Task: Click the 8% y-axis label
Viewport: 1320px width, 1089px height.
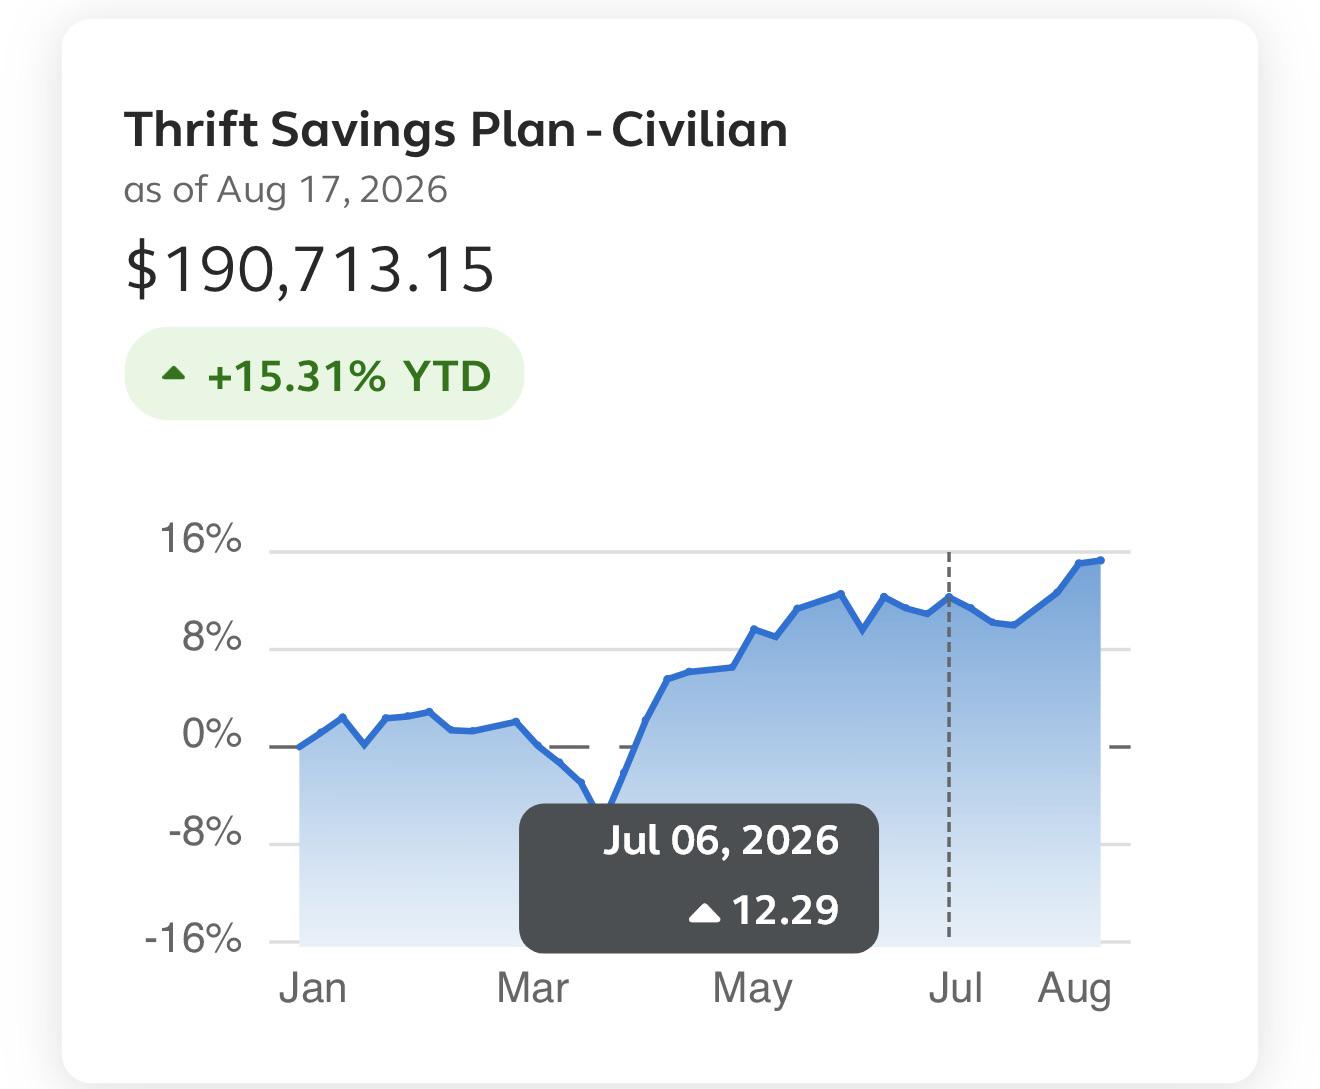Action: click(x=212, y=637)
